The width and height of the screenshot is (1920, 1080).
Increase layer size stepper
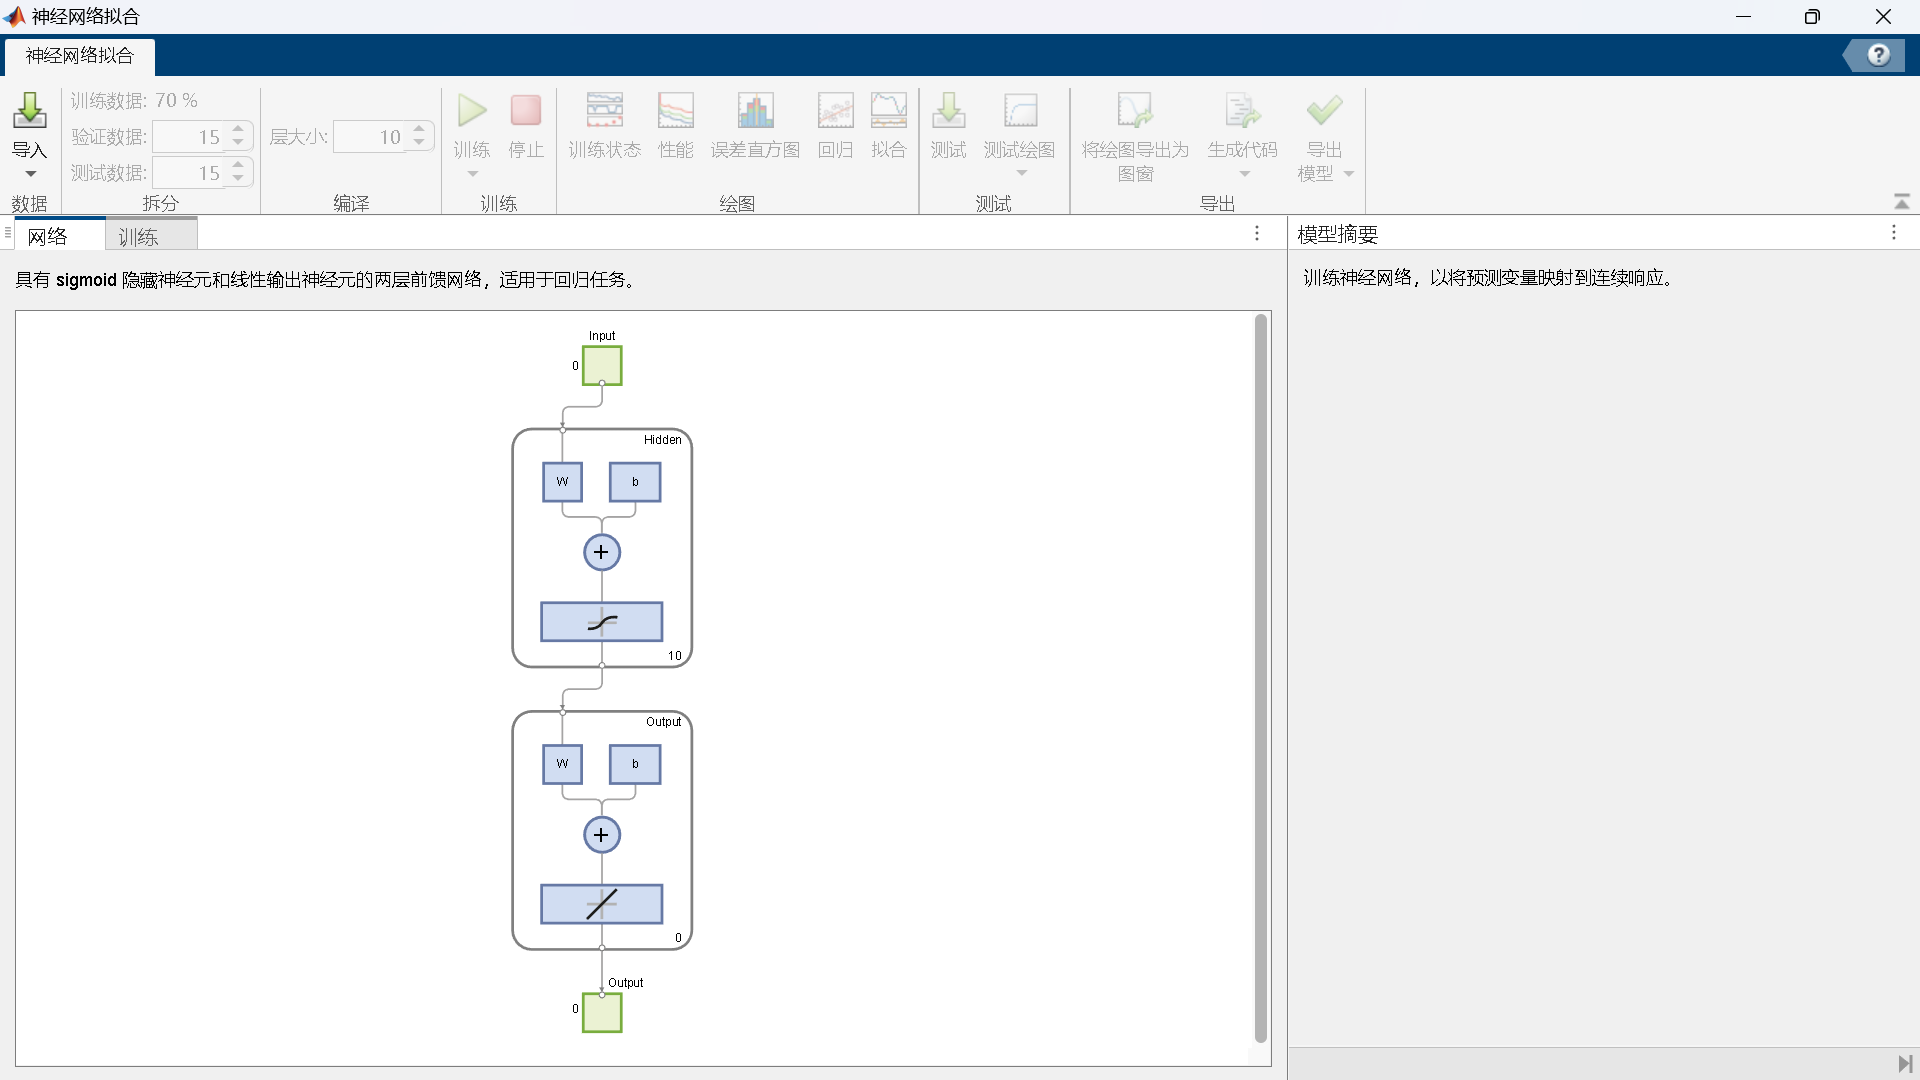(x=419, y=129)
